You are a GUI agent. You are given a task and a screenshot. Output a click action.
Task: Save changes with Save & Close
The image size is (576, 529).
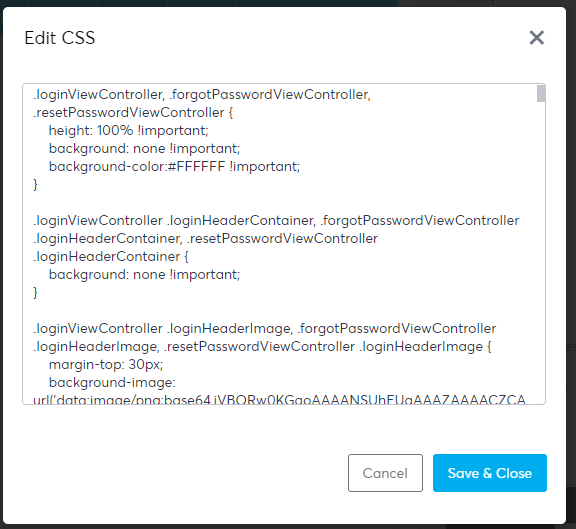pos(490,473)
